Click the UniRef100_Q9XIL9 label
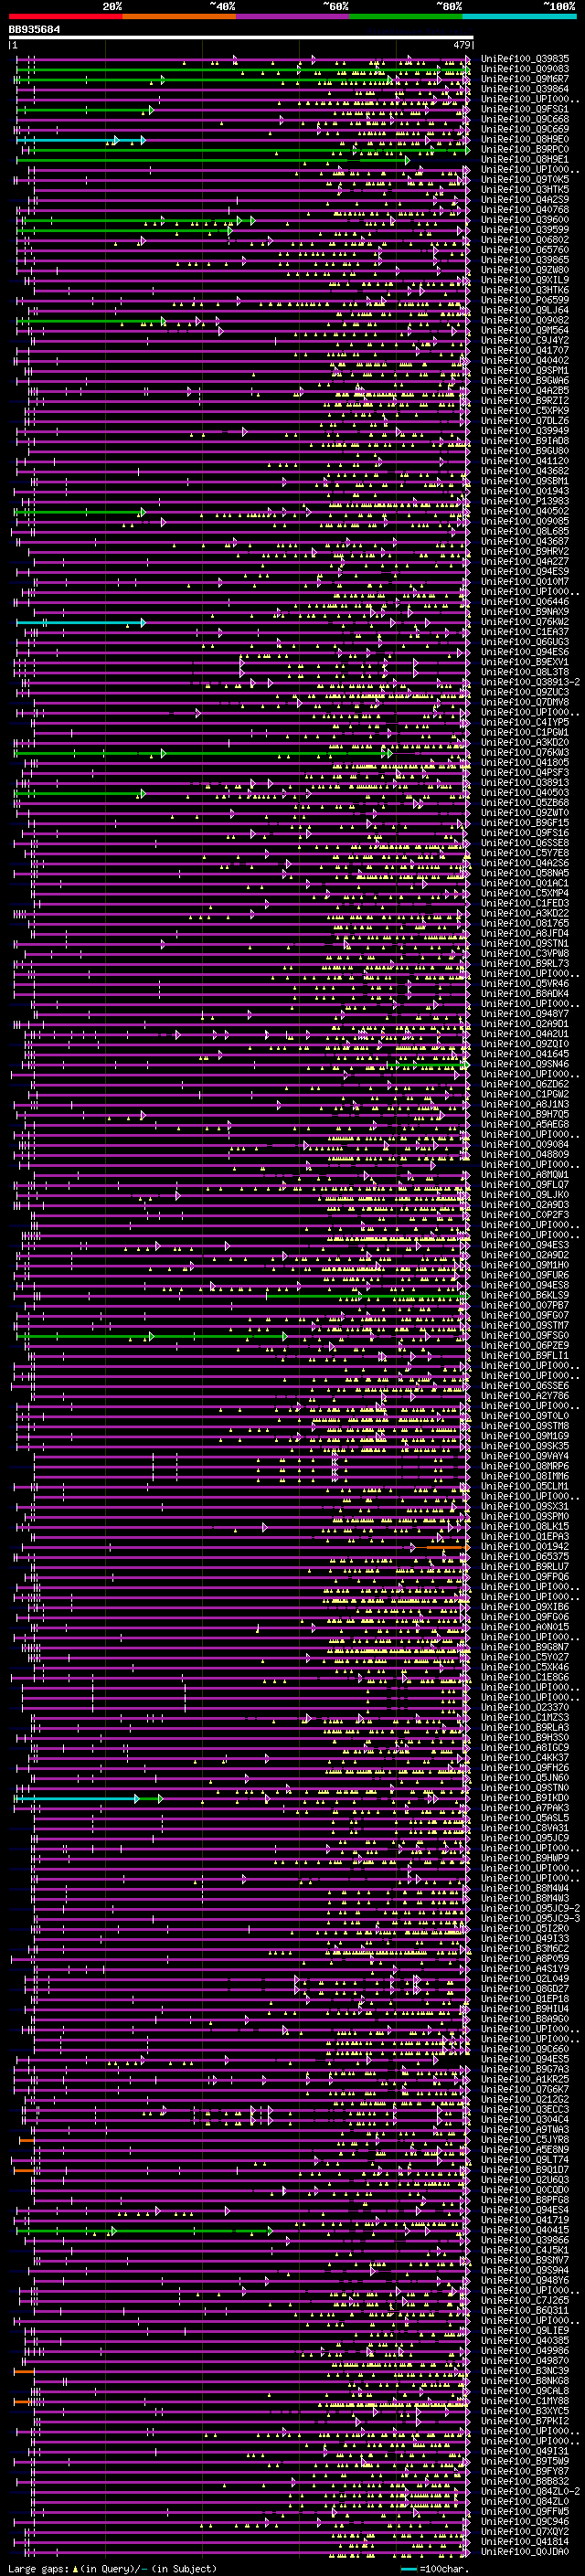585x2576 pixels. [x=525, y=280]
